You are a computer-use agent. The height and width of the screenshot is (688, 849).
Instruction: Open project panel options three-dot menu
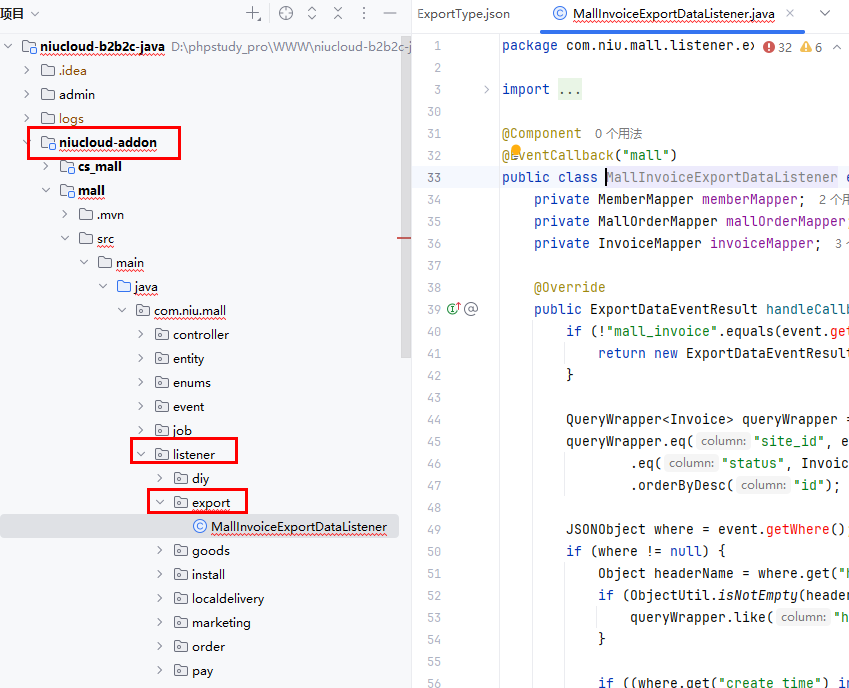tap(363, 14)
